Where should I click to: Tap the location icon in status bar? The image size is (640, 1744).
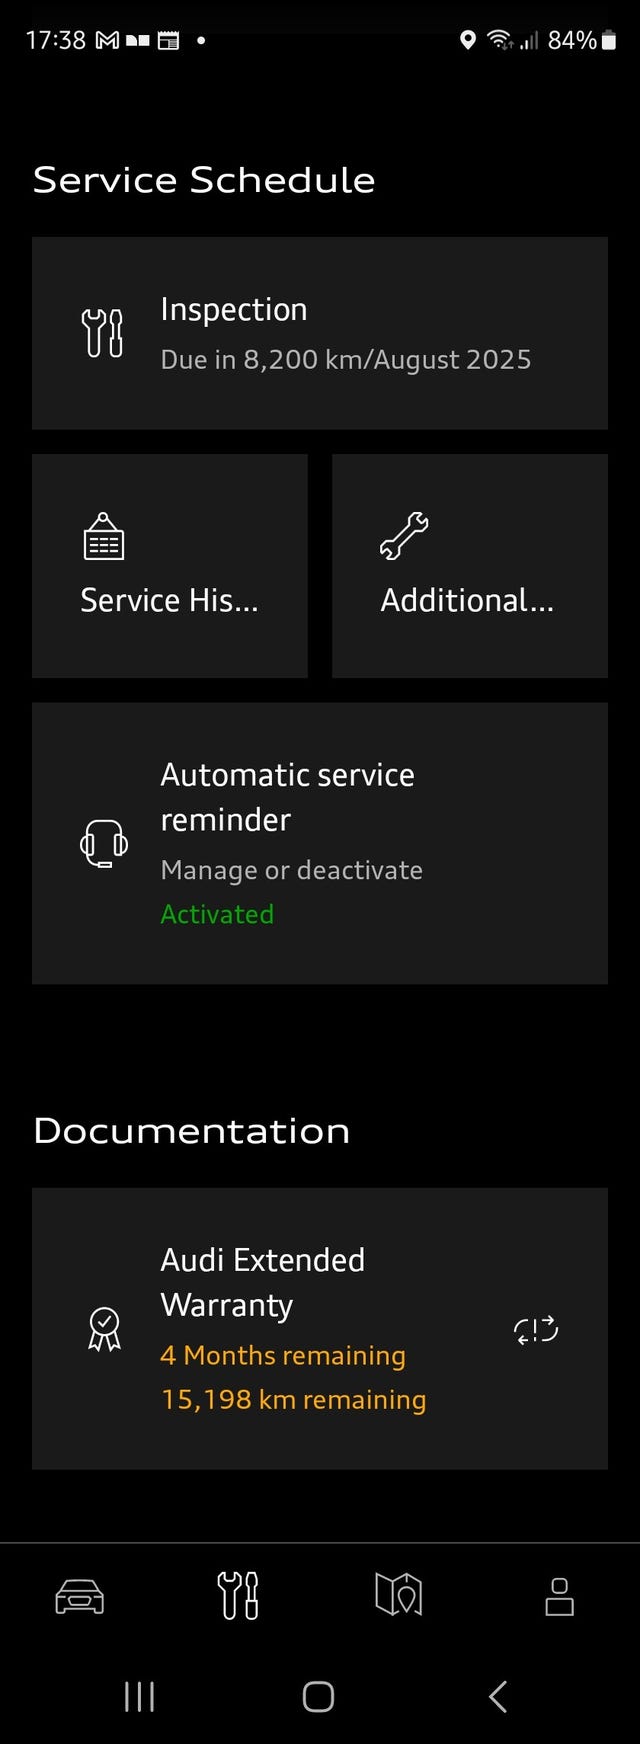467,40
